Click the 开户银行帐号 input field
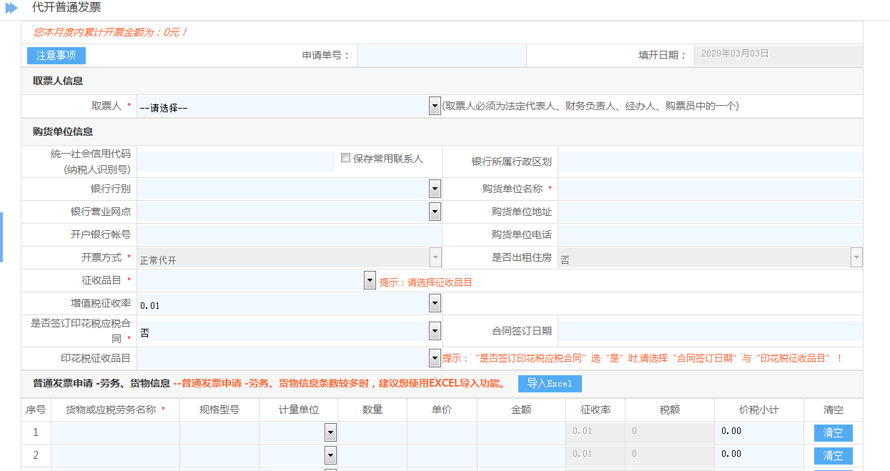The height and width of the screenshot is (471, 890). (288, 235)
